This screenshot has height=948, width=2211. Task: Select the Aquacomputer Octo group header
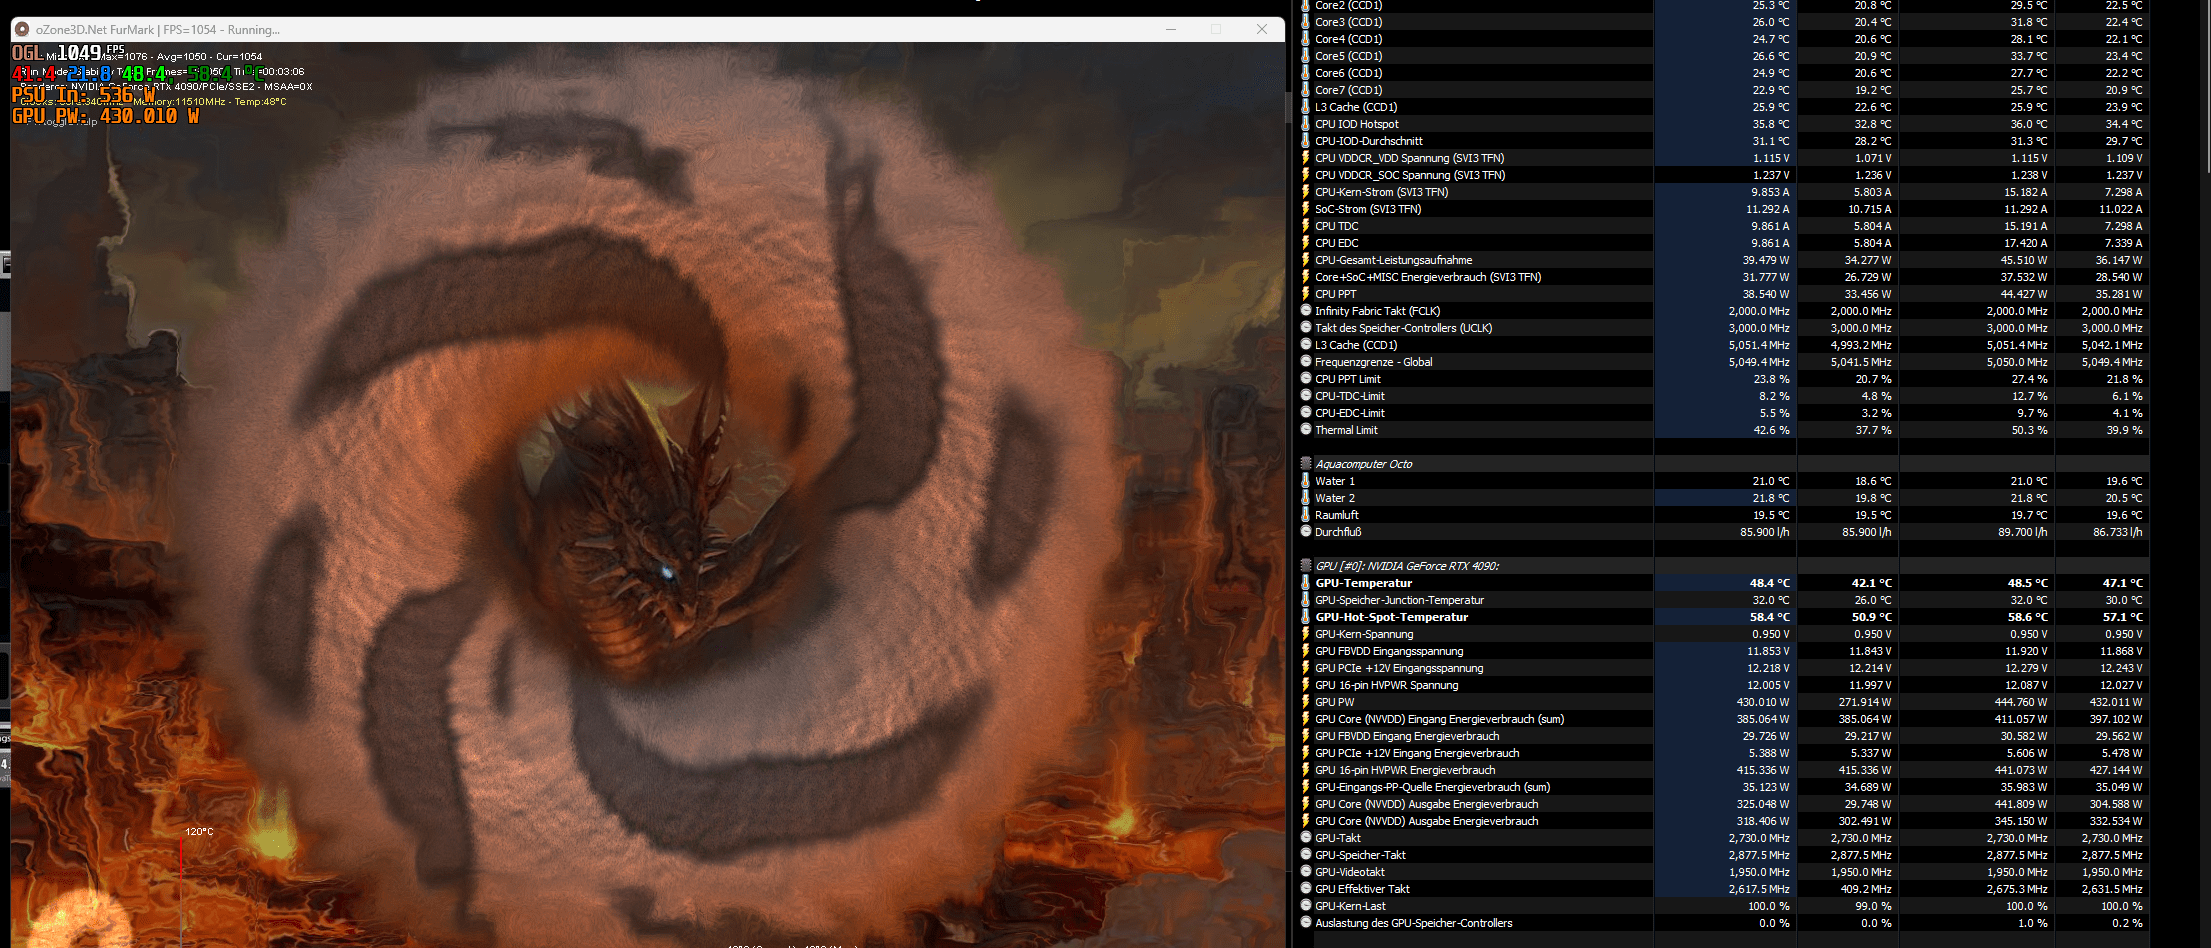[x=1363, y=464]
